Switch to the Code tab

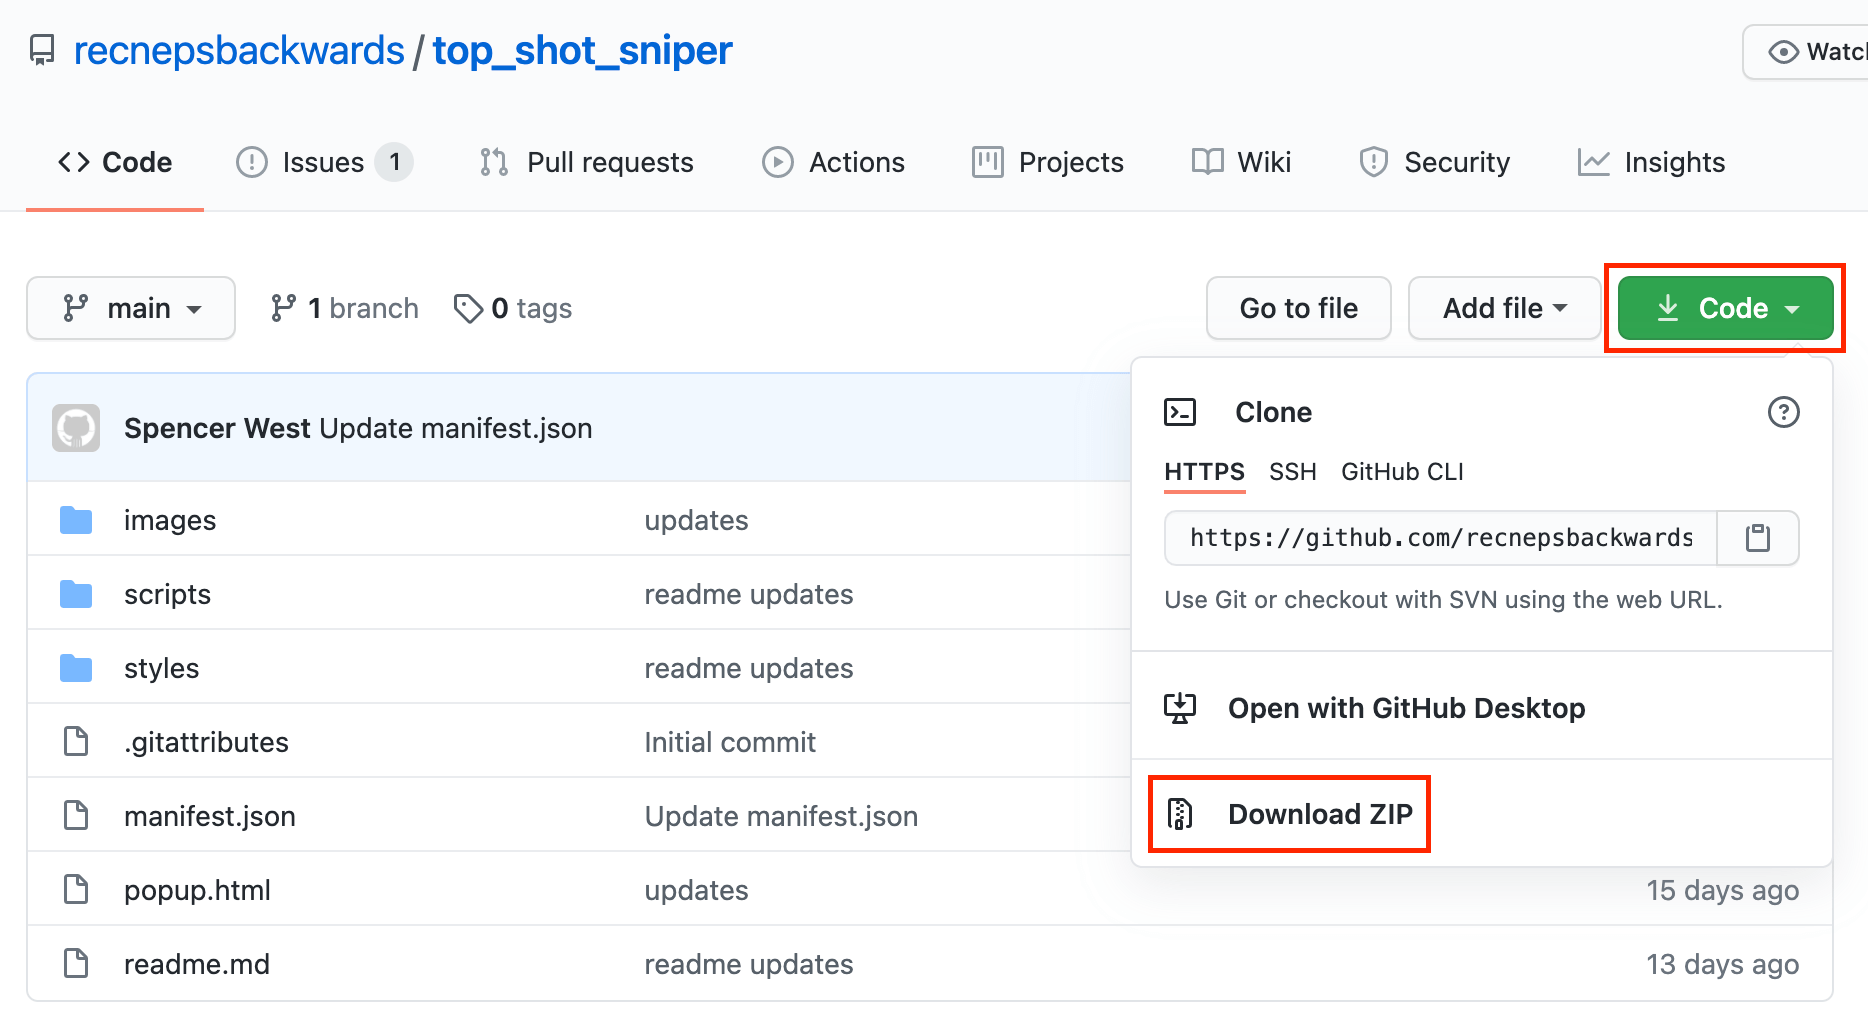(115, 162)
